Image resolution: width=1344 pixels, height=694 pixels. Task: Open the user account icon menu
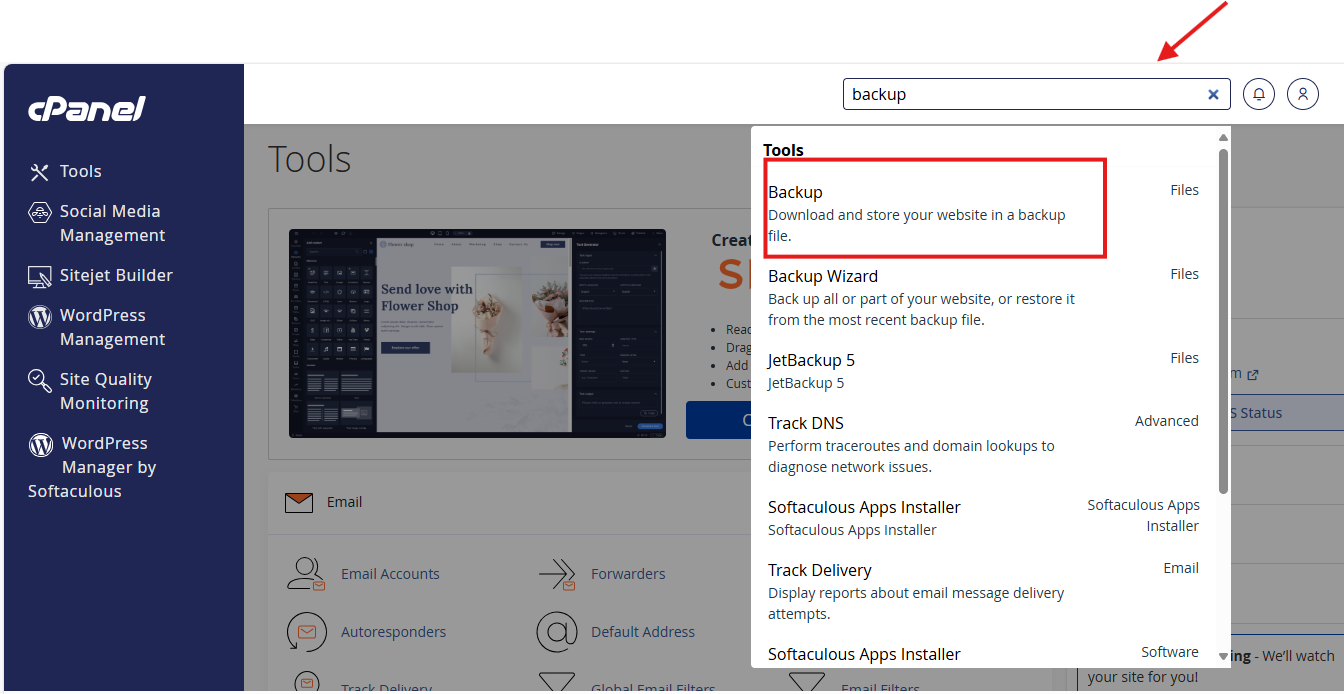click(x=1302, y=94)
